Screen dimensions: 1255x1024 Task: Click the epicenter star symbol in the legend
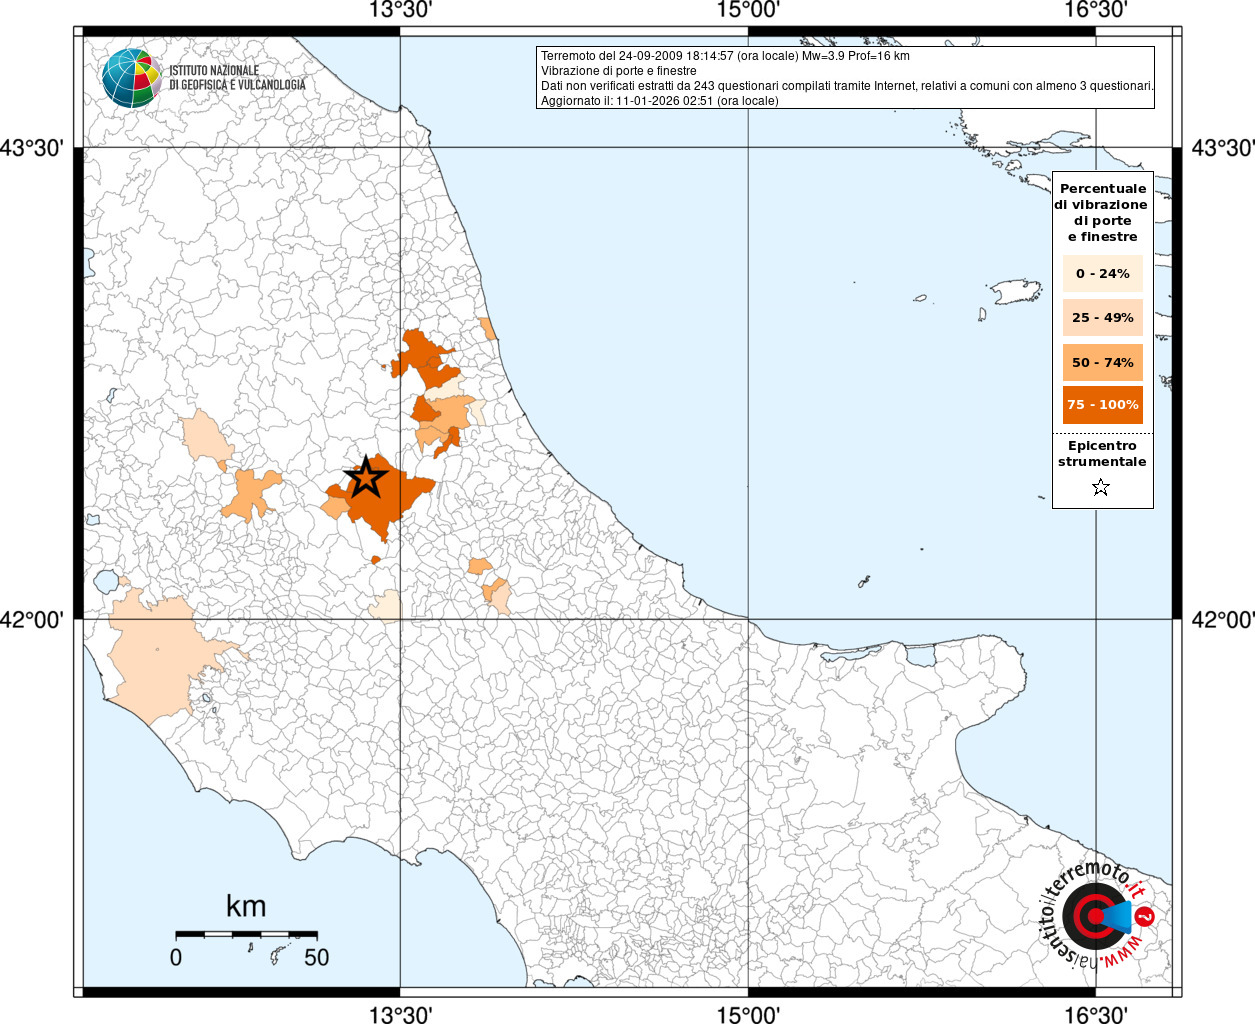[1101, 488]
